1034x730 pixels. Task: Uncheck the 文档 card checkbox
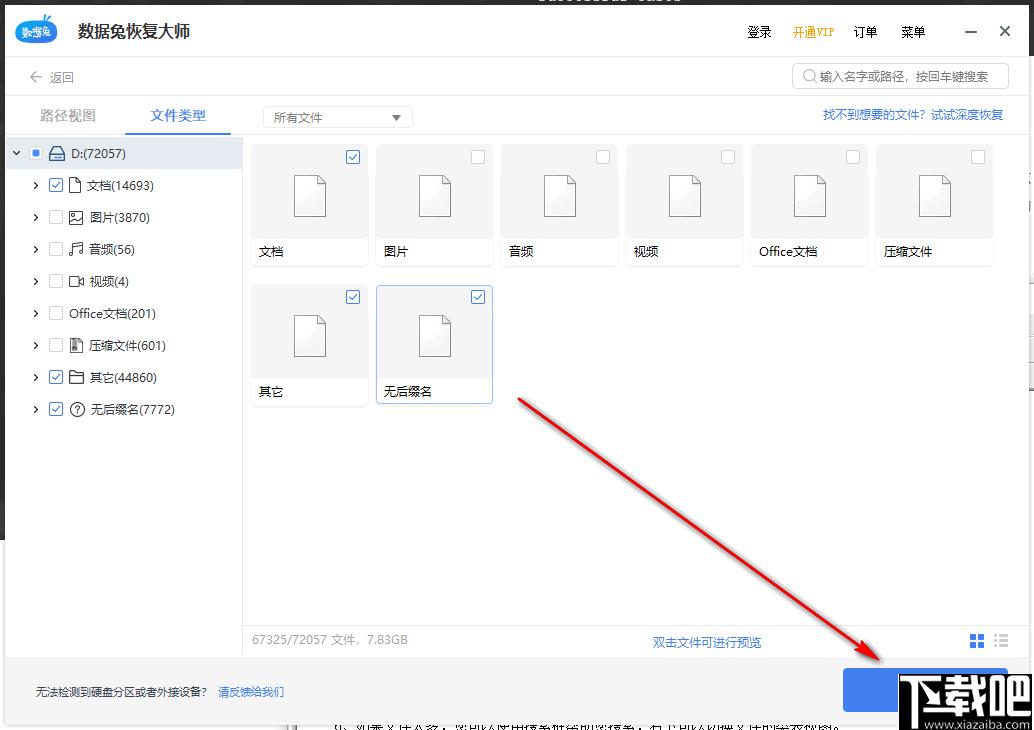[353, 157]
